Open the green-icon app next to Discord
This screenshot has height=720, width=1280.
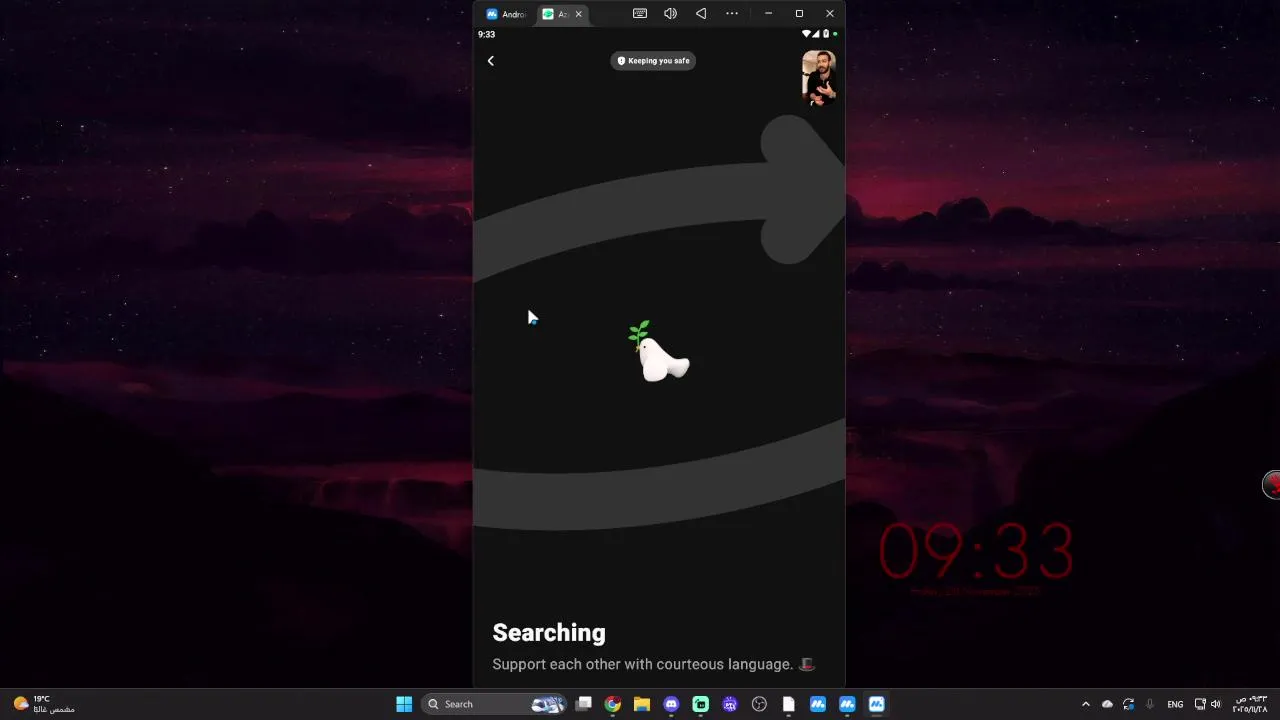coord(701,704)
